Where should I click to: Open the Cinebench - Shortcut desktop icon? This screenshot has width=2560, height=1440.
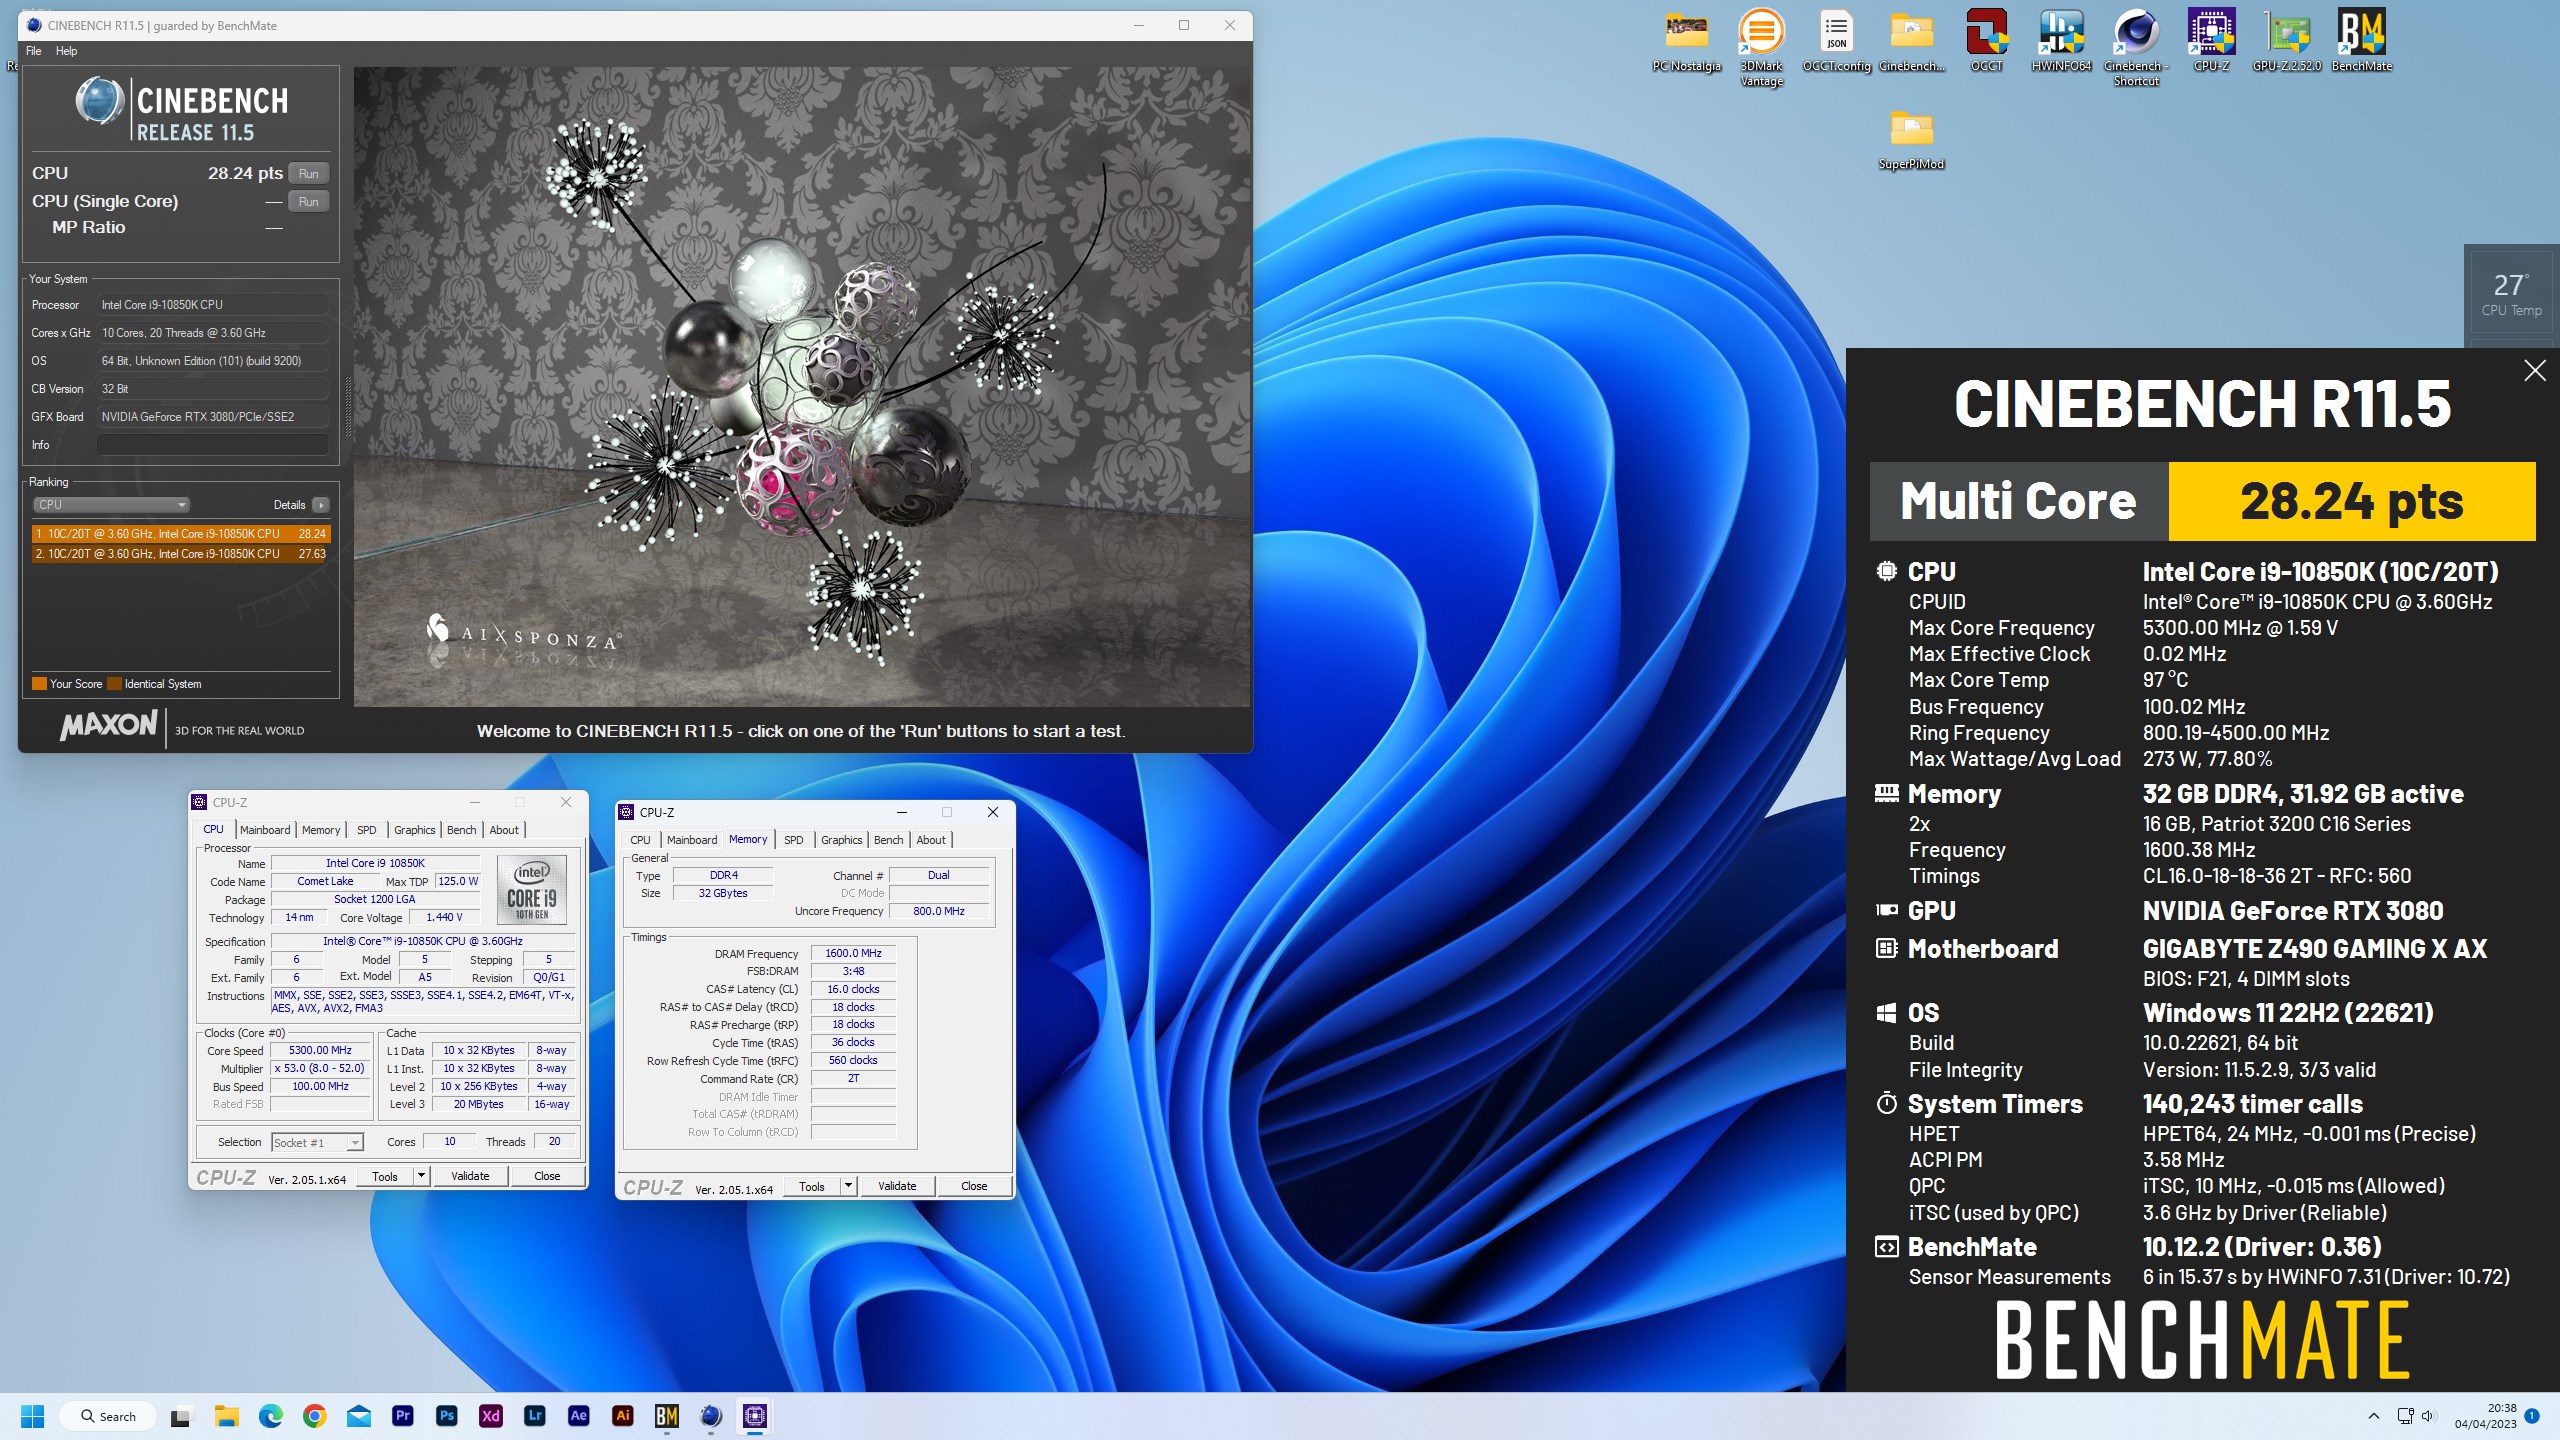coord(2136,47)
